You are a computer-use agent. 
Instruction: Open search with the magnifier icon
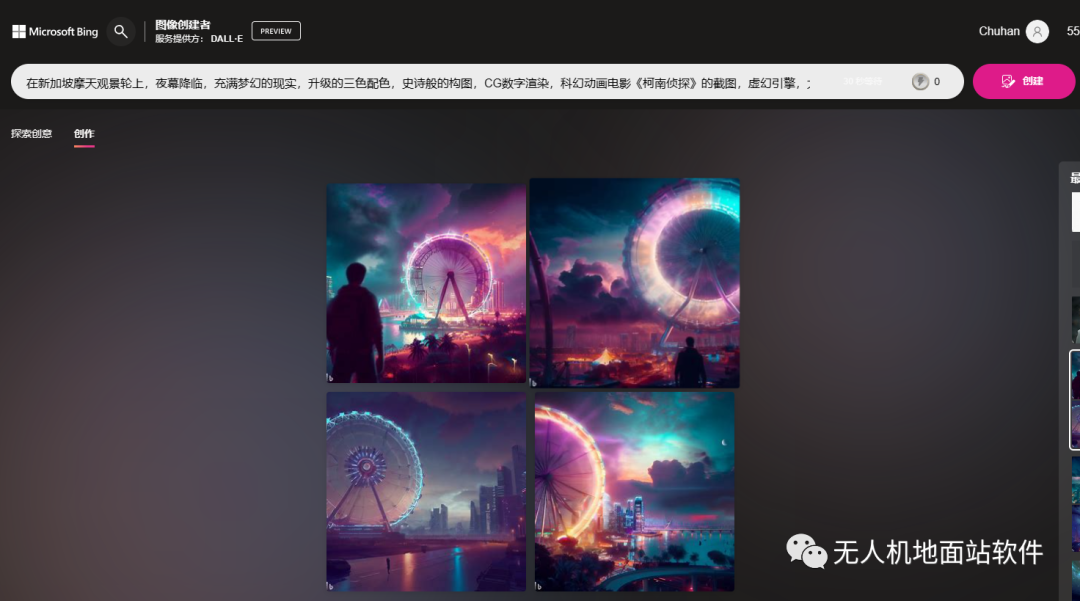pyautogui.click(x=121, y=32)
